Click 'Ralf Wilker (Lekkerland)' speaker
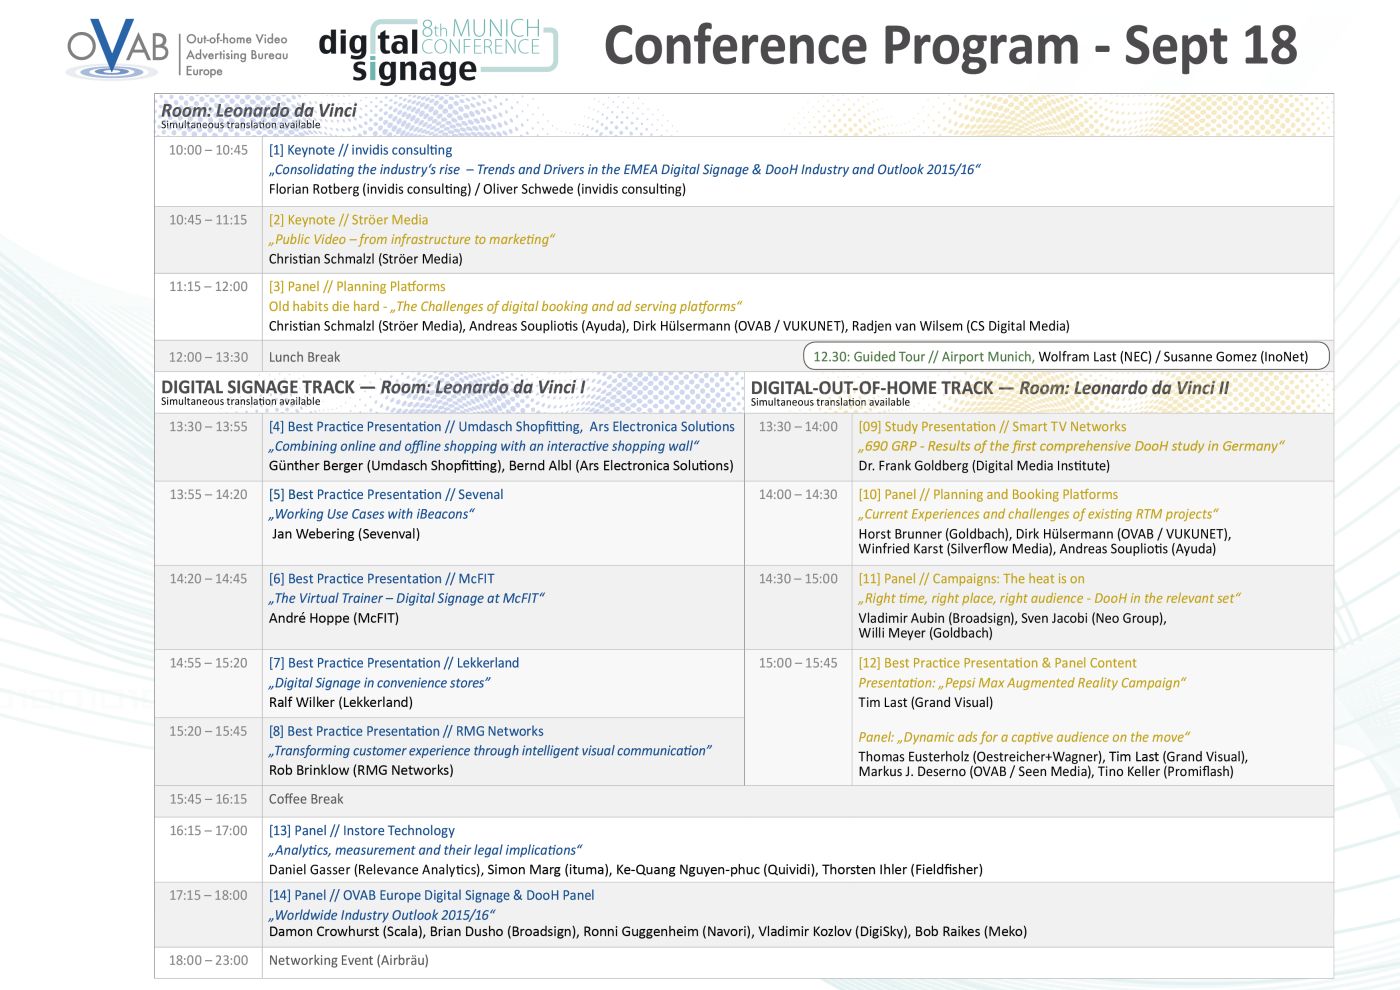 tap(341, 702)
